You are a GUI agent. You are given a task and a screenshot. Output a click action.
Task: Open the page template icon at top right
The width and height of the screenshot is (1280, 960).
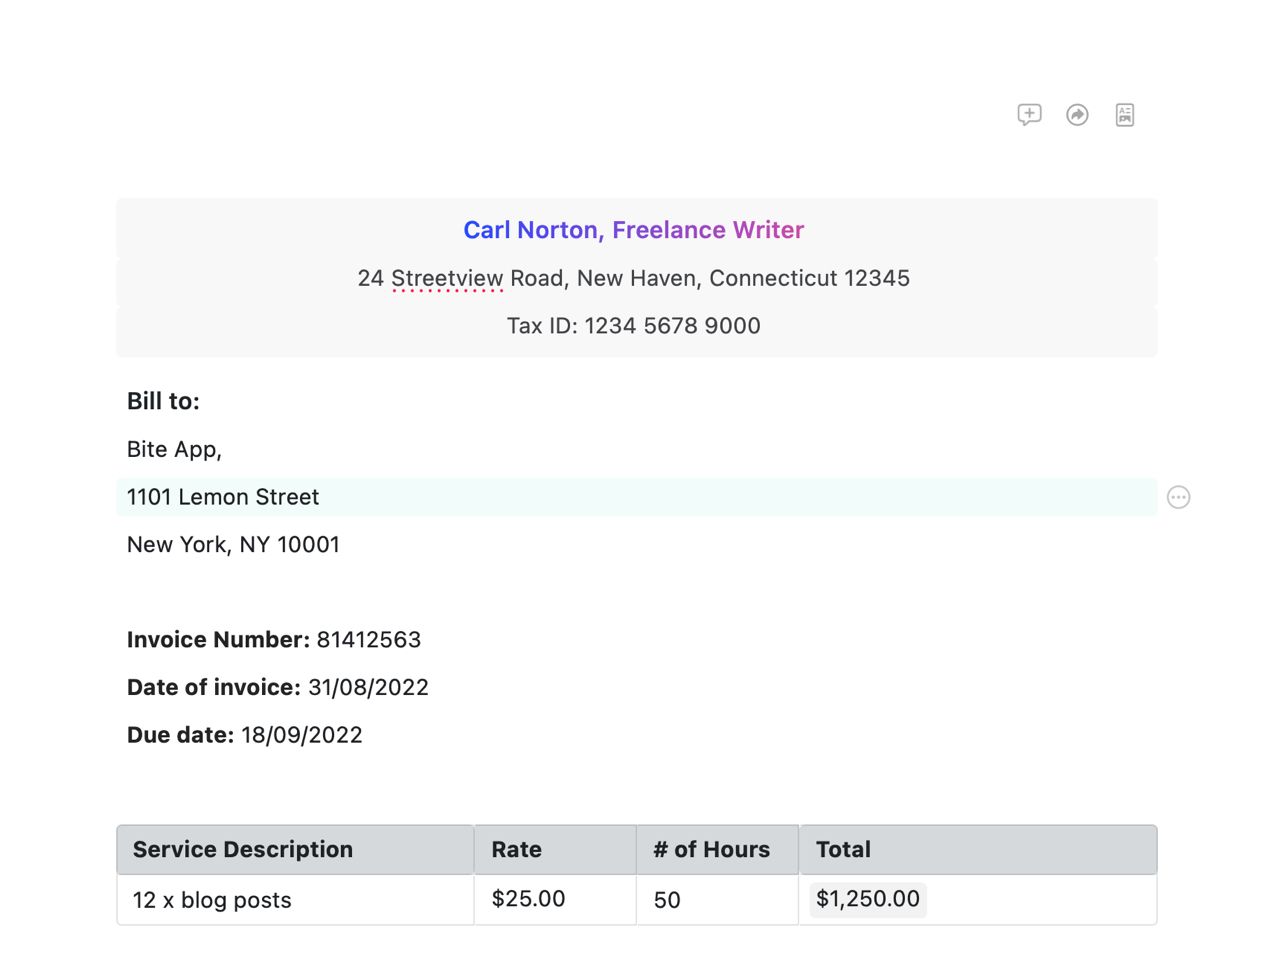(x=1125, y=115)
